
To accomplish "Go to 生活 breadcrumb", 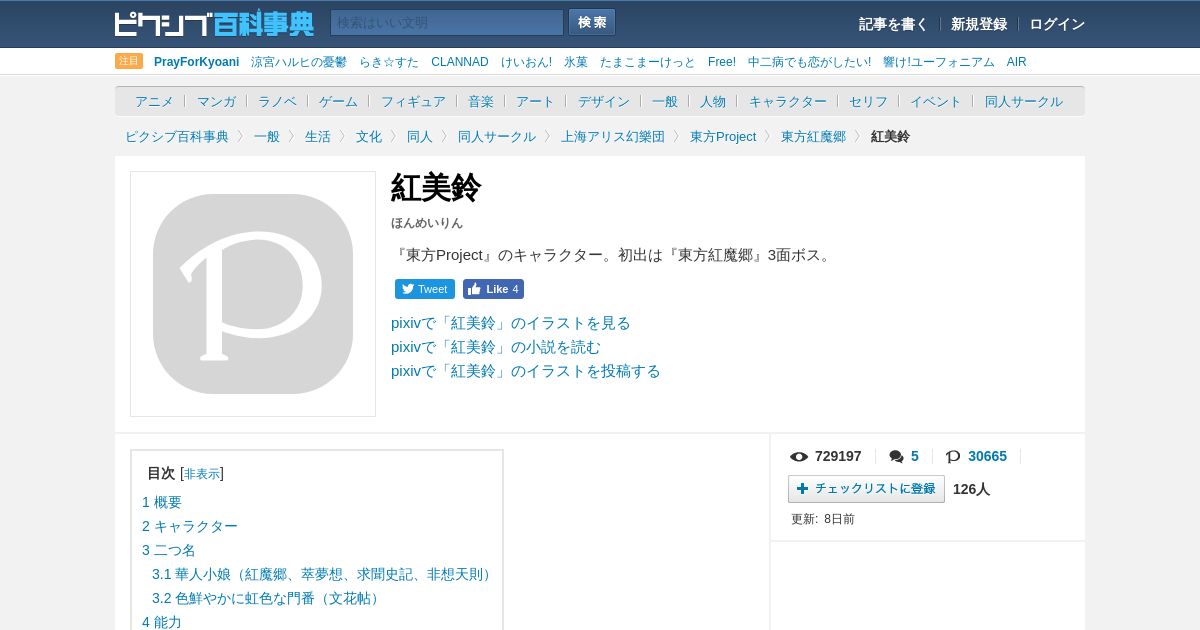I will point(318,136).
